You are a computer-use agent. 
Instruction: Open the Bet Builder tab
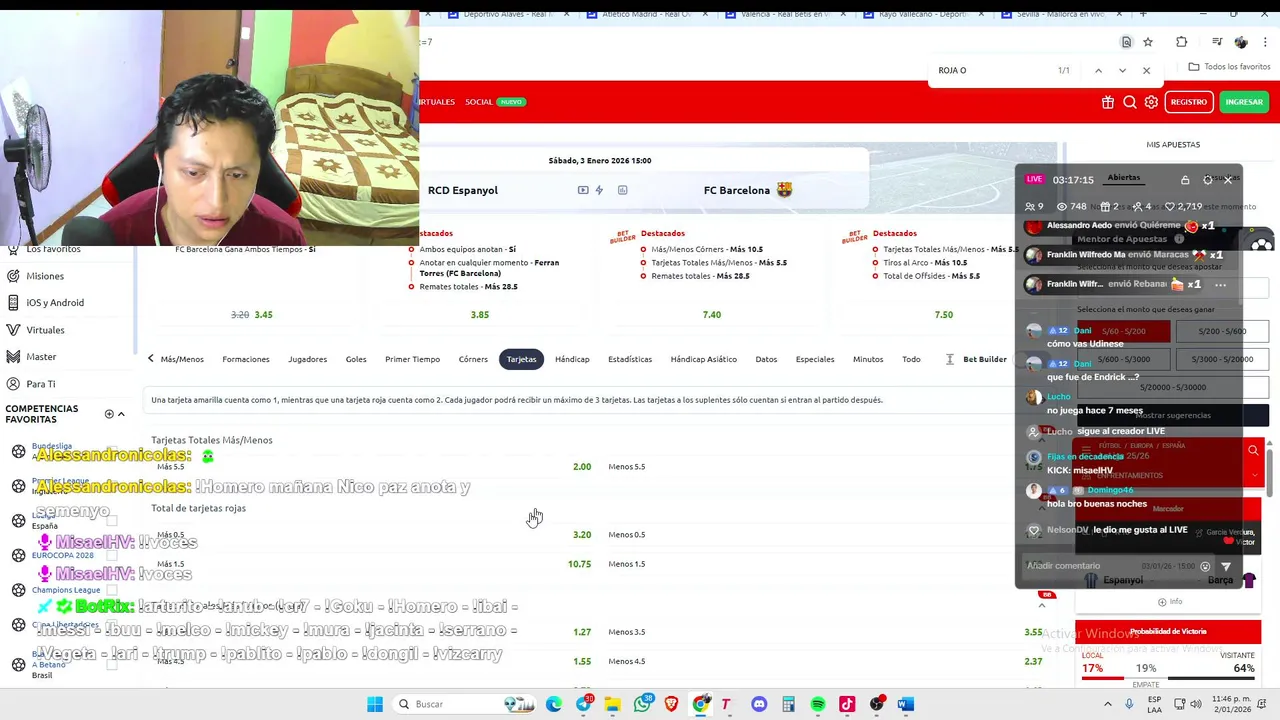click(985, 359)
